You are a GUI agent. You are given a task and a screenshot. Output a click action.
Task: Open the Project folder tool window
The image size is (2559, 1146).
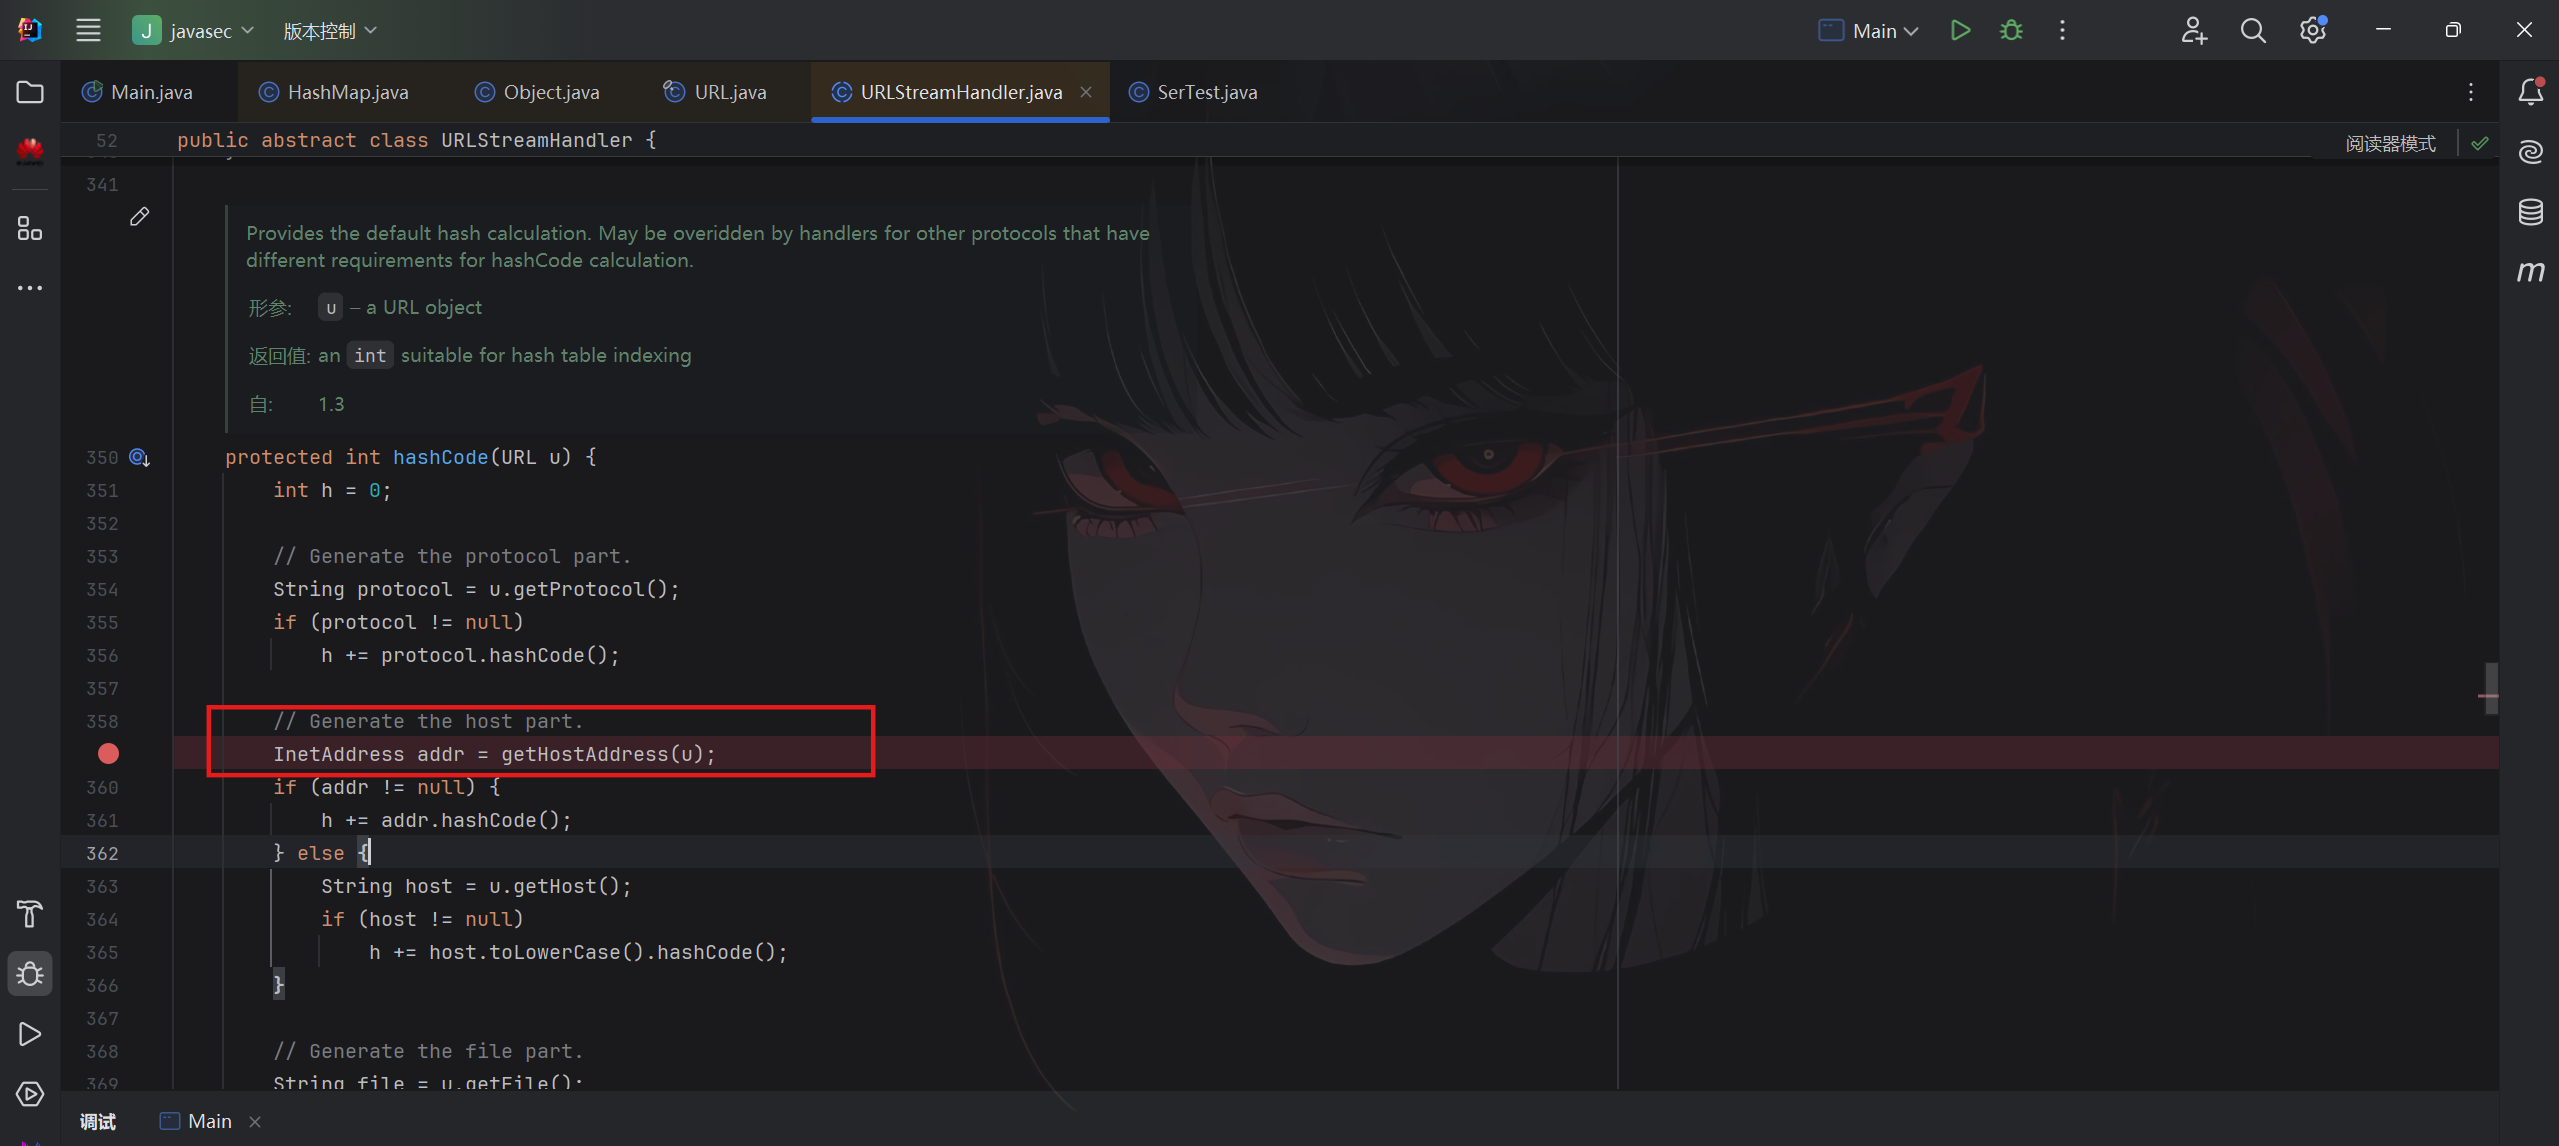30,92
